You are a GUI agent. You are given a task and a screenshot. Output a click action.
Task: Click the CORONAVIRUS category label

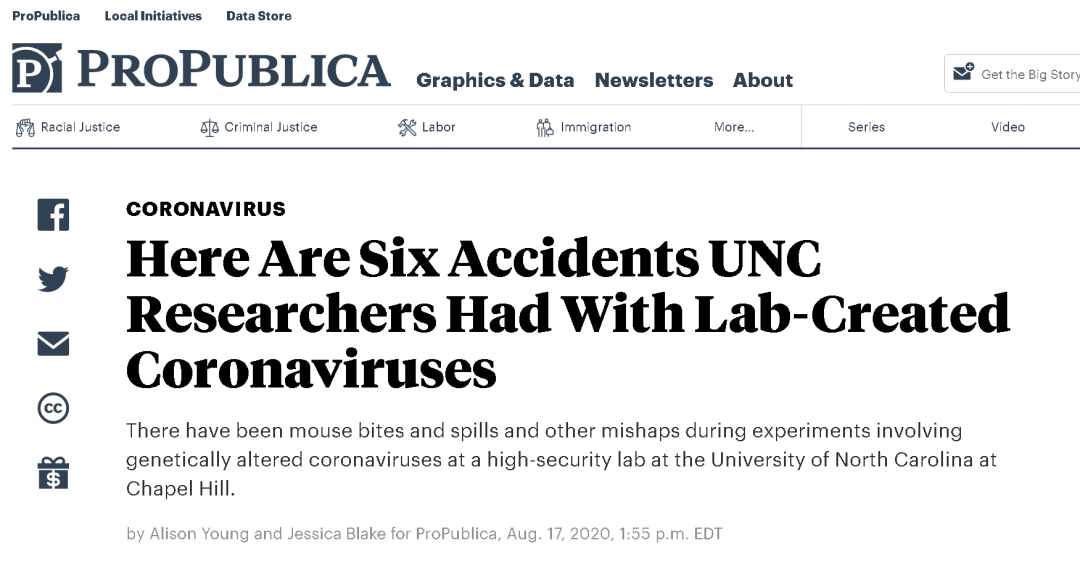tap(206, 209)
